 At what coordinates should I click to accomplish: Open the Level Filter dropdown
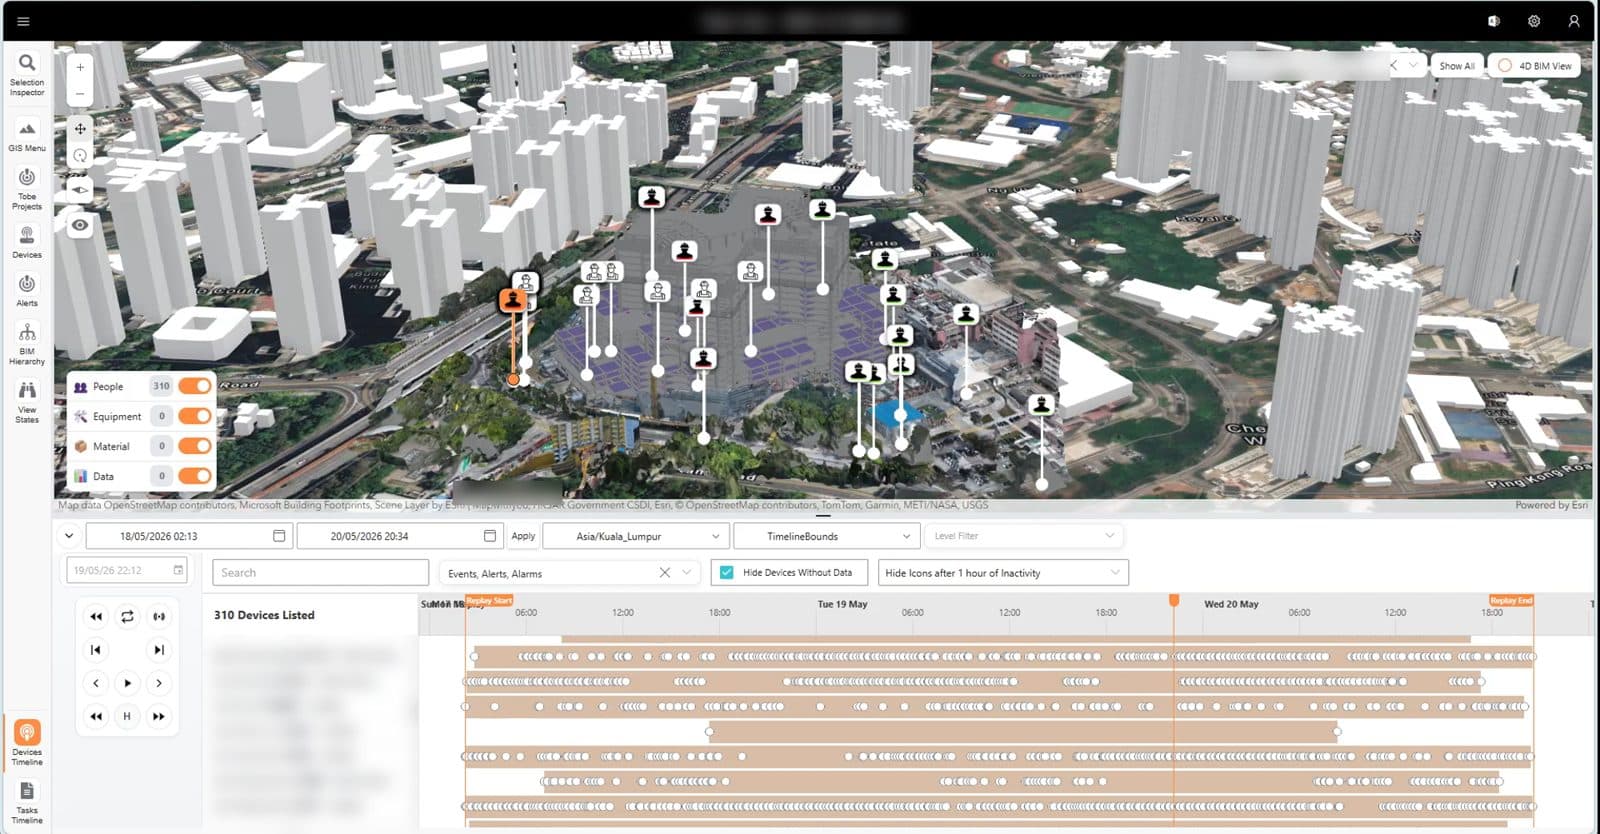(x=1023, y=536)
